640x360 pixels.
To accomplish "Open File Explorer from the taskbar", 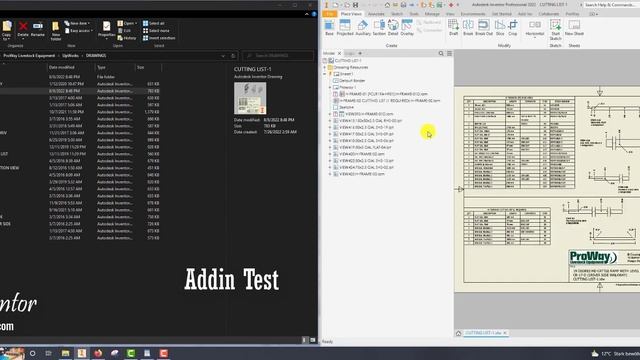I will [65, 353].
